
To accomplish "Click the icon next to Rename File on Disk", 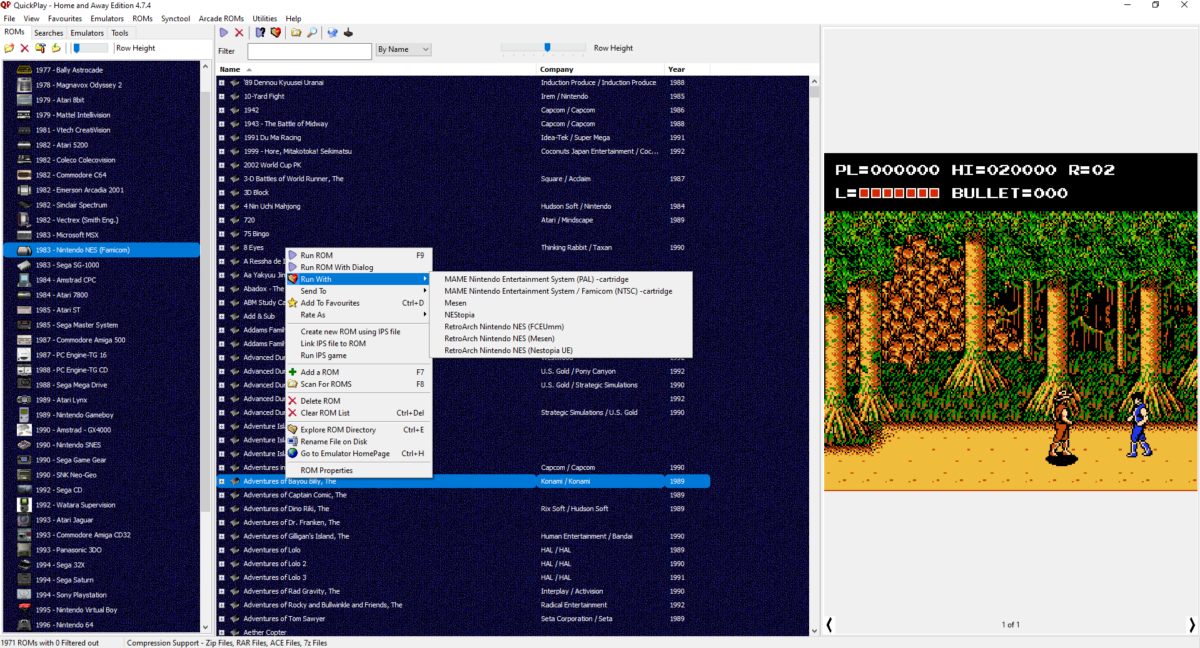I will pyautogui.click(x=293, y=441).
